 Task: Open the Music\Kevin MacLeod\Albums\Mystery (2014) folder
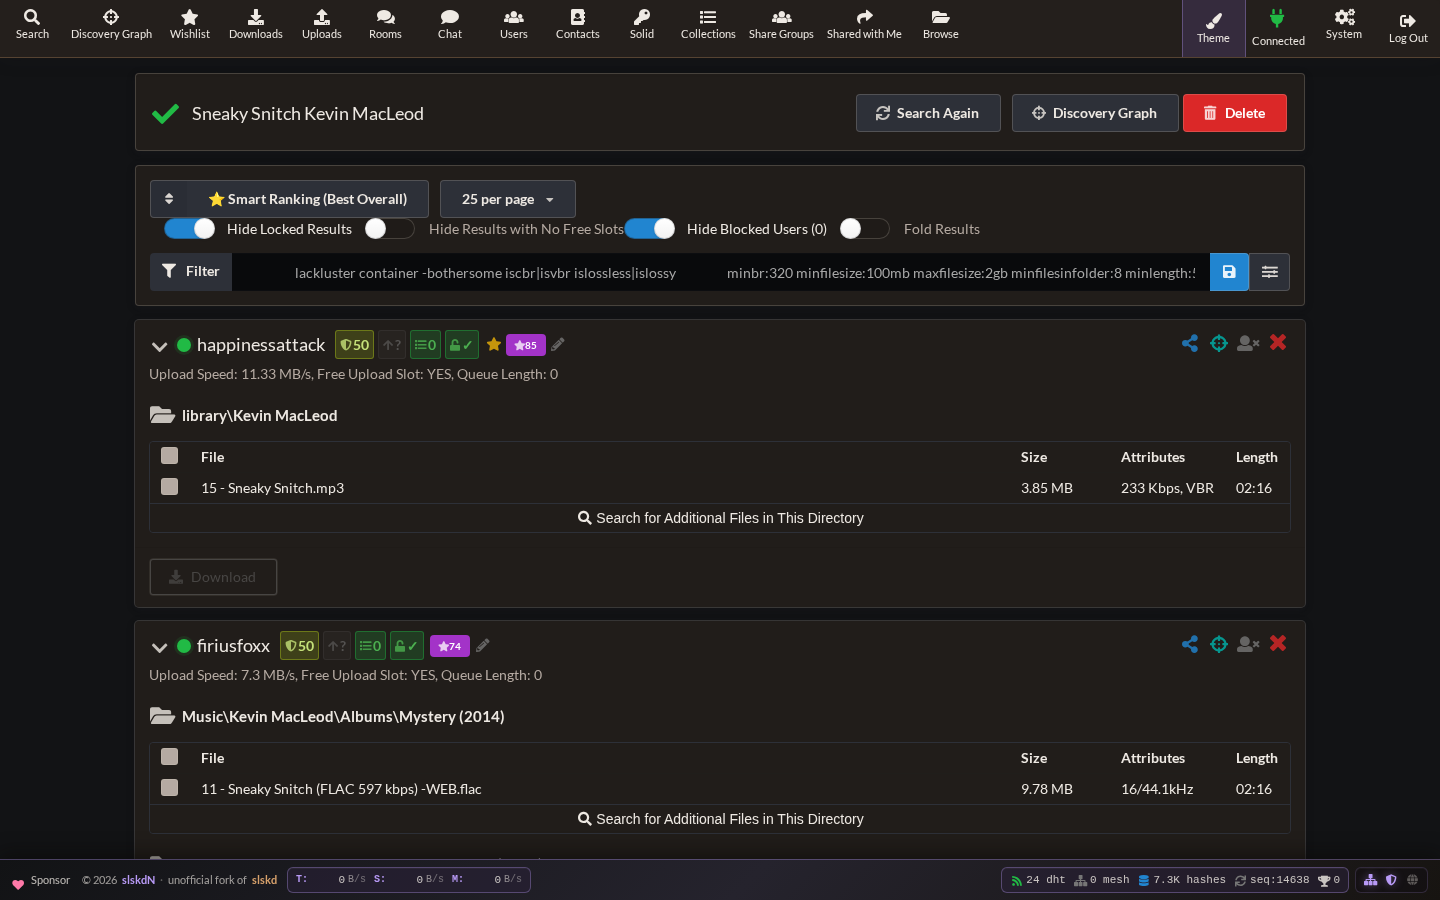pos(327,716)
